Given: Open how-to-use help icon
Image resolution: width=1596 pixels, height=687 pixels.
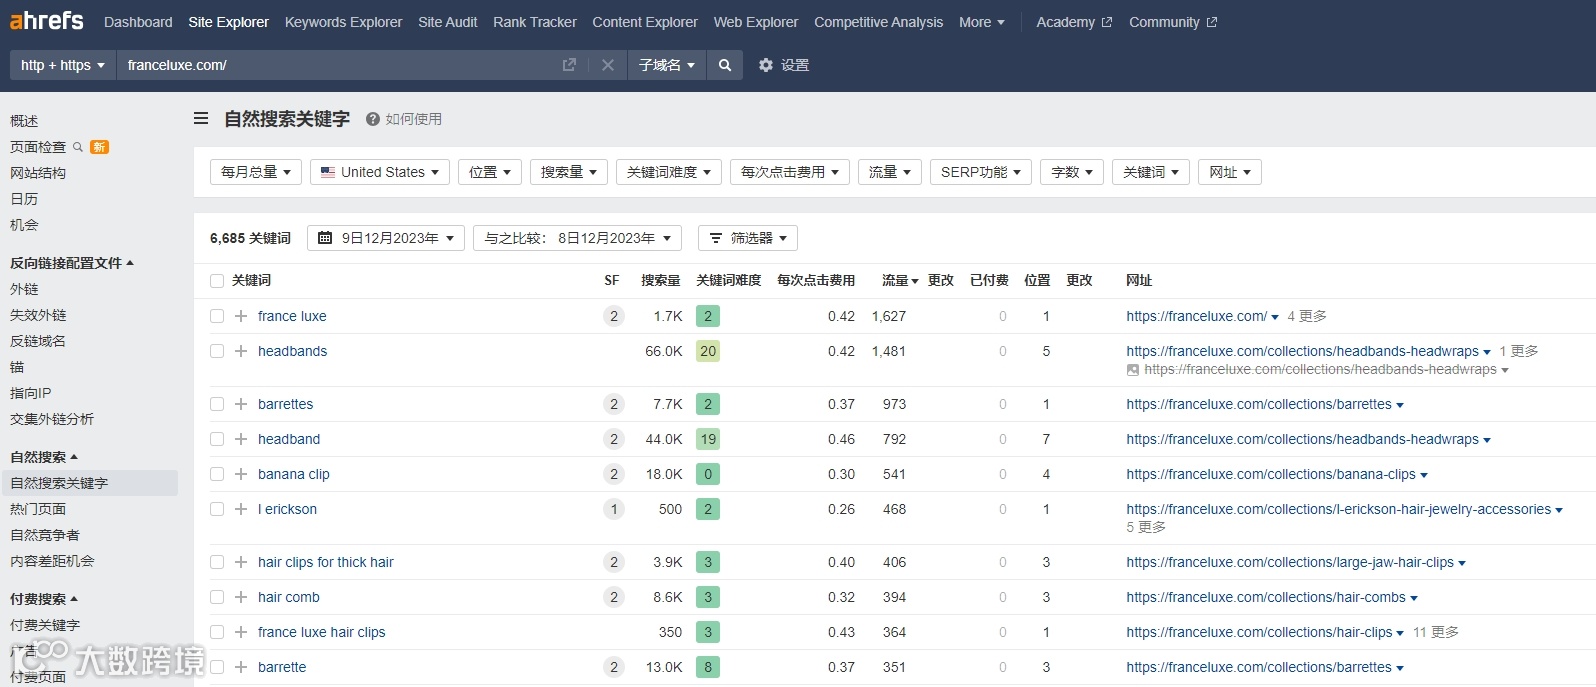Looking at the screenshot, I should pos(373,119).
